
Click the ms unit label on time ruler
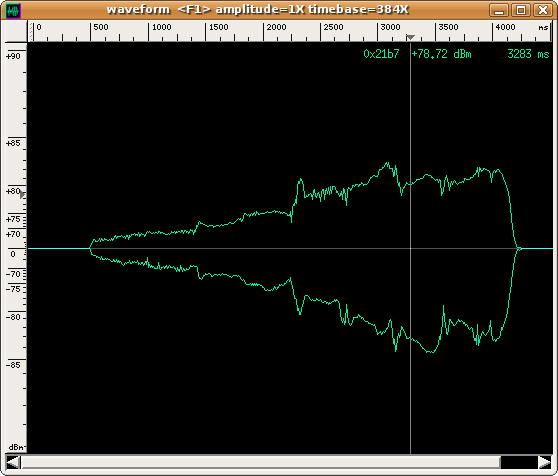coord(543,27)
